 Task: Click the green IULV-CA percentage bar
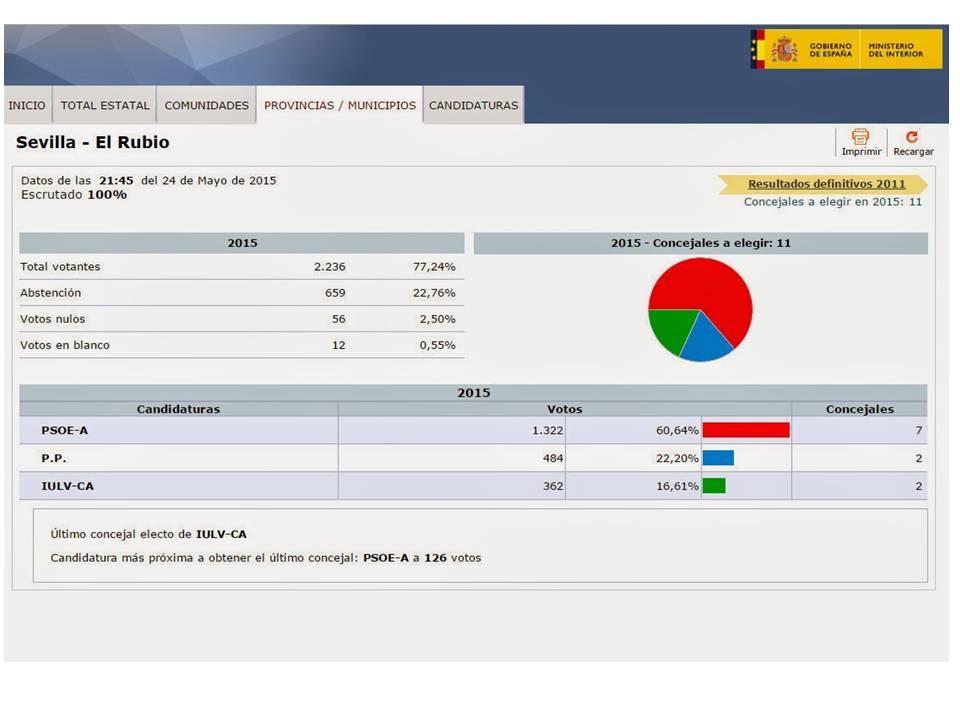point(714,486)
